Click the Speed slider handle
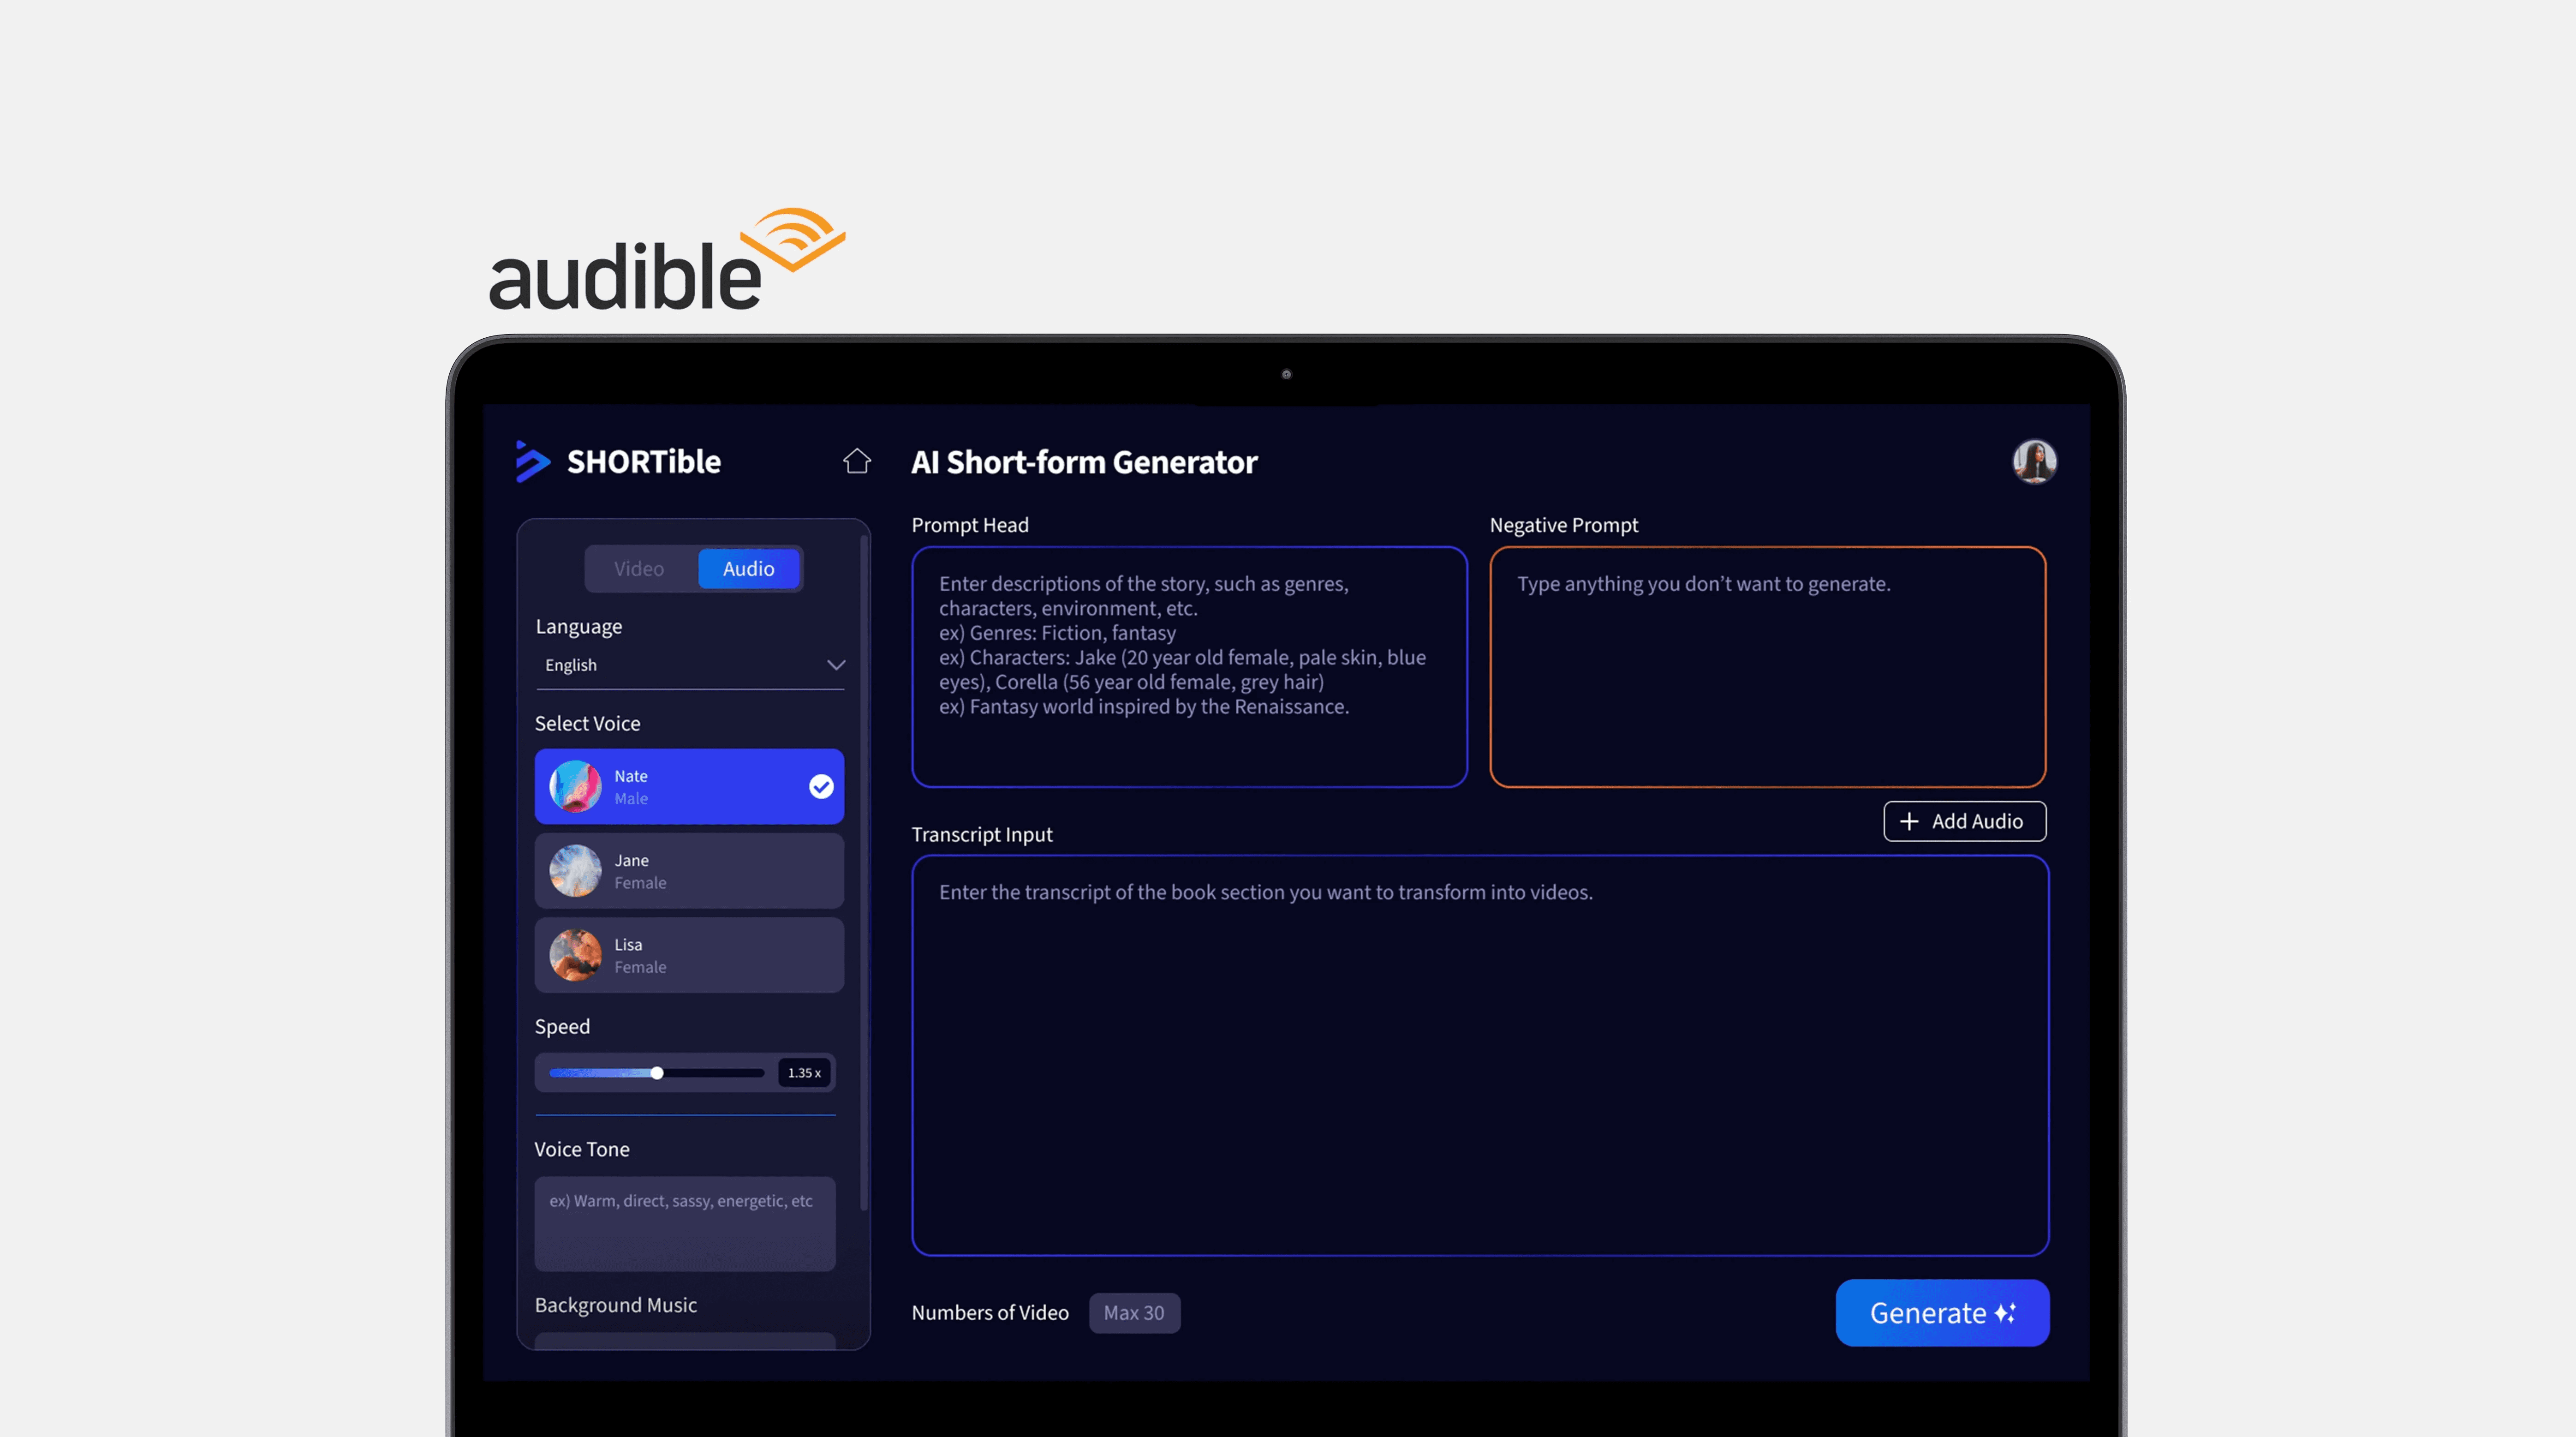The height and width of the screenshot is (1437, 2576). 657,1073
